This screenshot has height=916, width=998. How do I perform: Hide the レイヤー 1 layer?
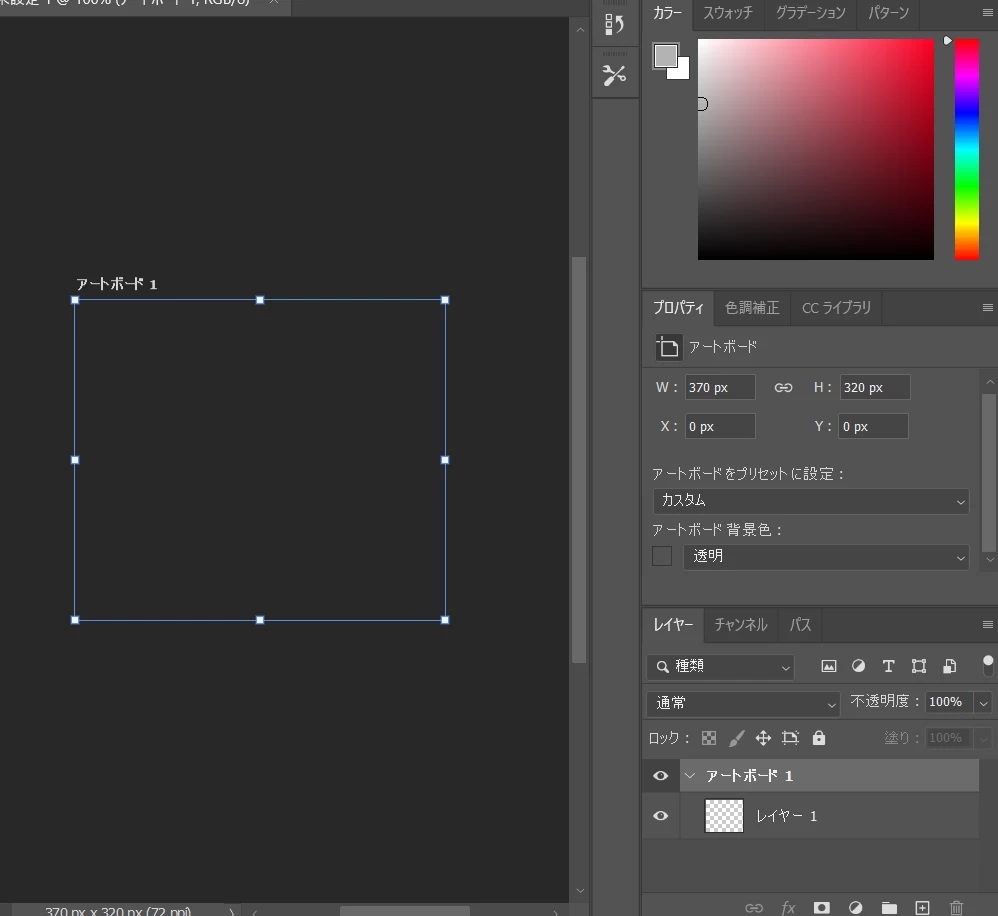point(661,816)
